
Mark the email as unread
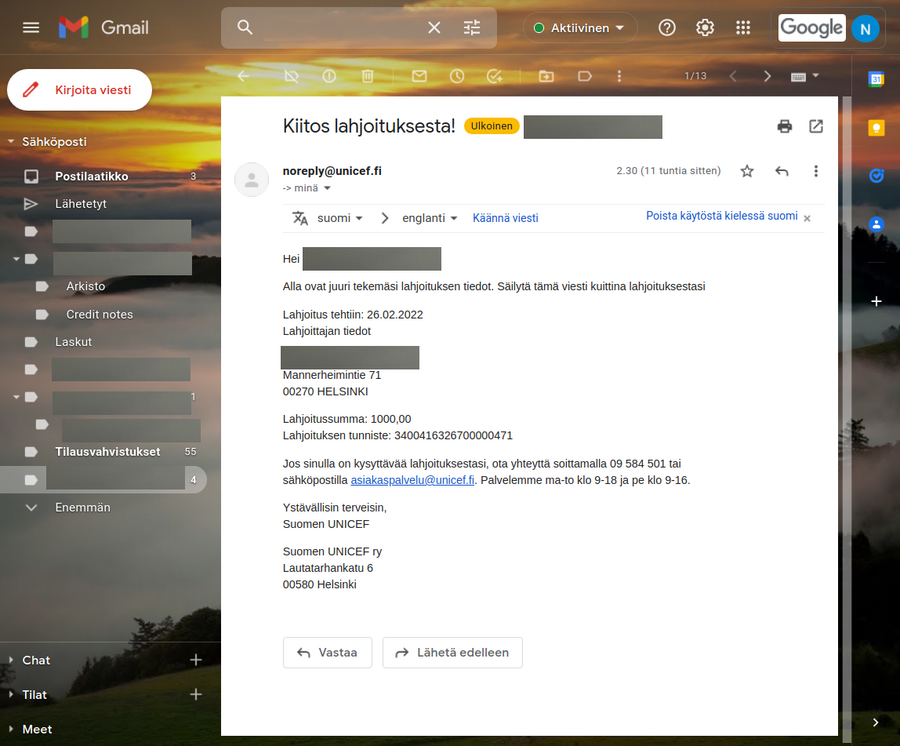point(419,76)
